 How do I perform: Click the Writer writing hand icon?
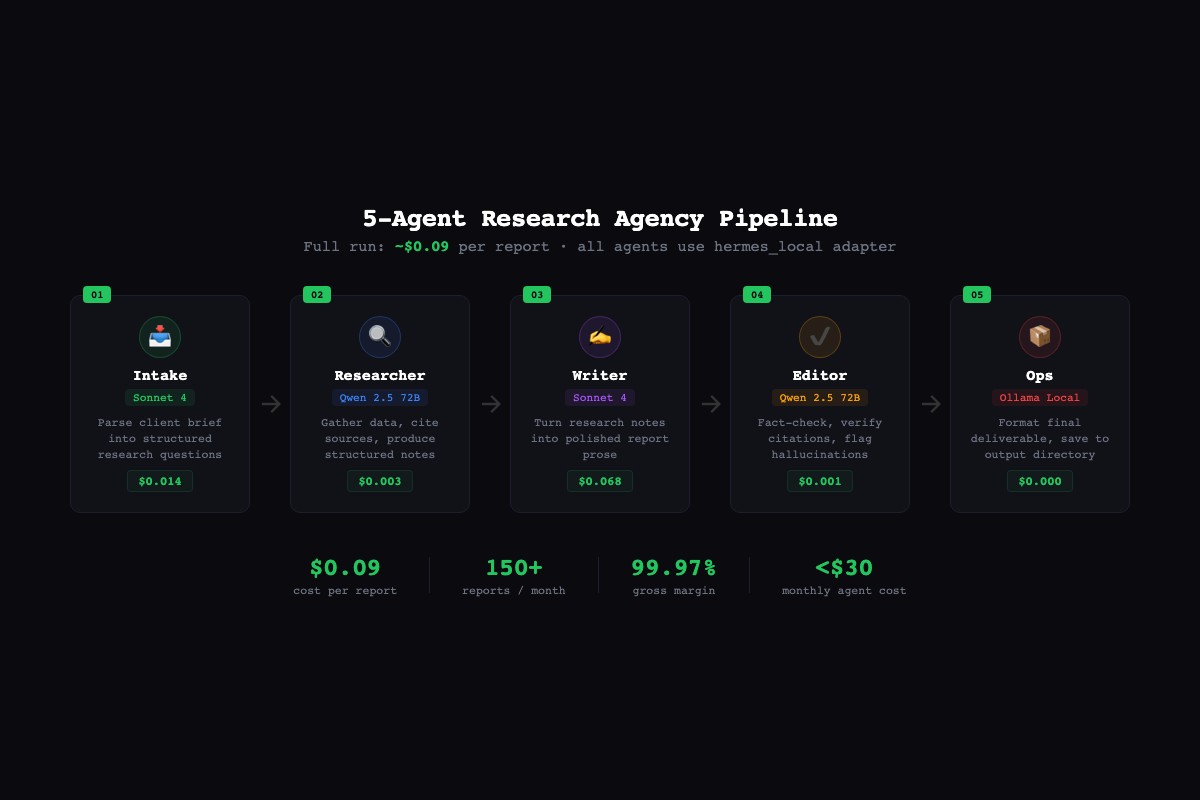[x=600, y=337]
